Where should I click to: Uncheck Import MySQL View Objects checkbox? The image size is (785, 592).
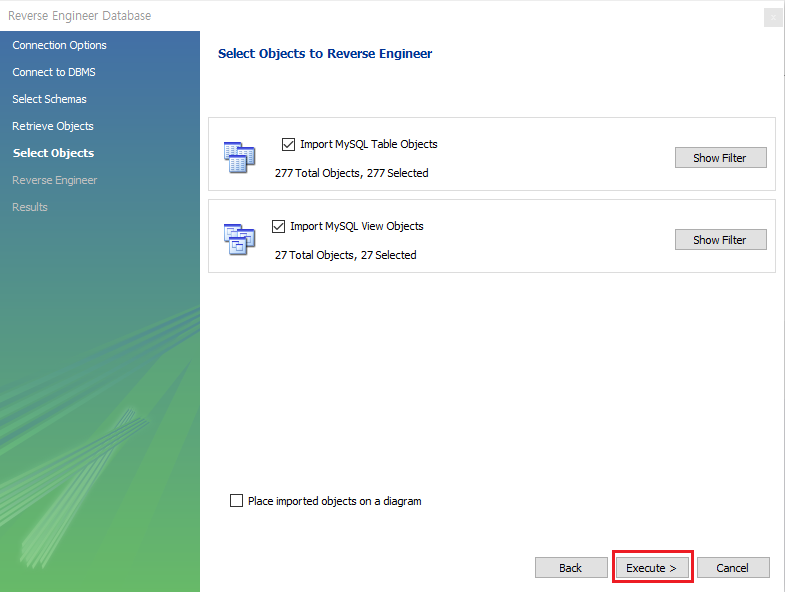[278, 226]
